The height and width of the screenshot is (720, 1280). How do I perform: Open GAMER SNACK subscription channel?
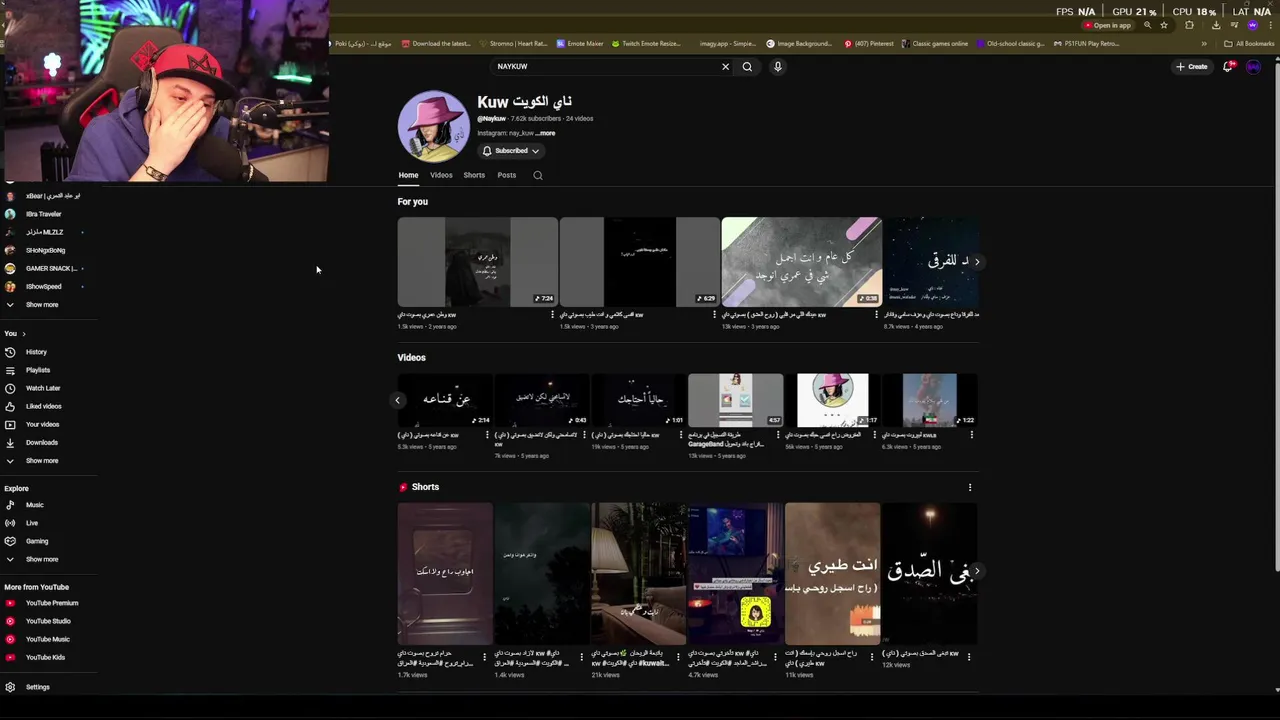tap(50, 268)
